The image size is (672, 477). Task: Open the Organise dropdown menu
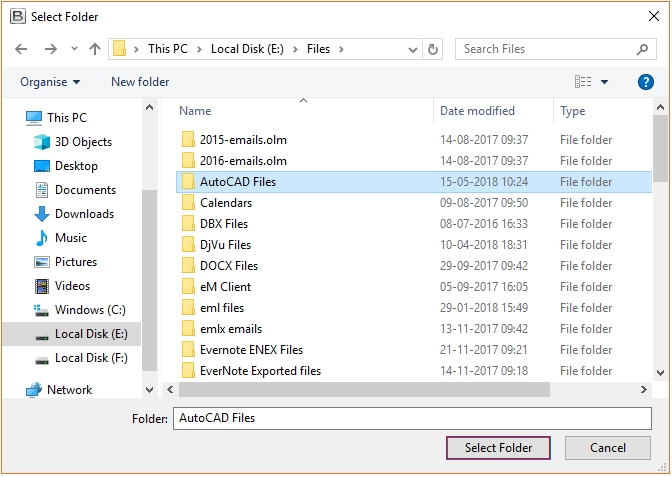coord(50,82)
